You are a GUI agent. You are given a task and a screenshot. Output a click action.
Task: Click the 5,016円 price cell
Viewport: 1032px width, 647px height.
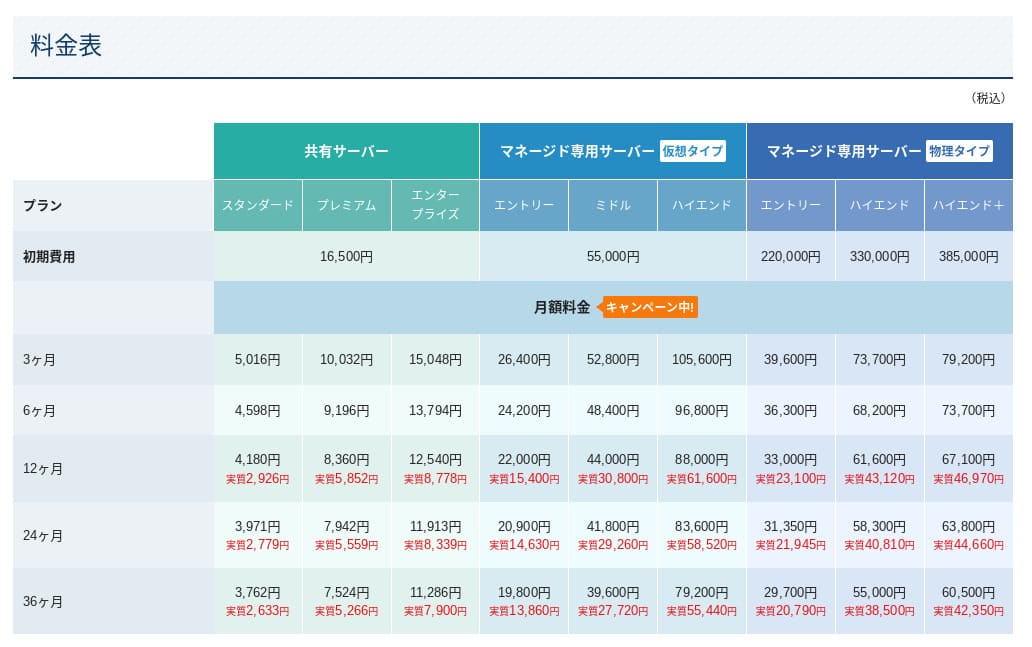(258, 360)
